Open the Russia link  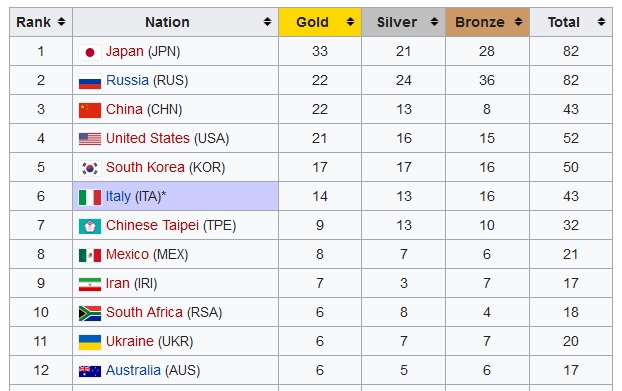[x=127, y=80]
